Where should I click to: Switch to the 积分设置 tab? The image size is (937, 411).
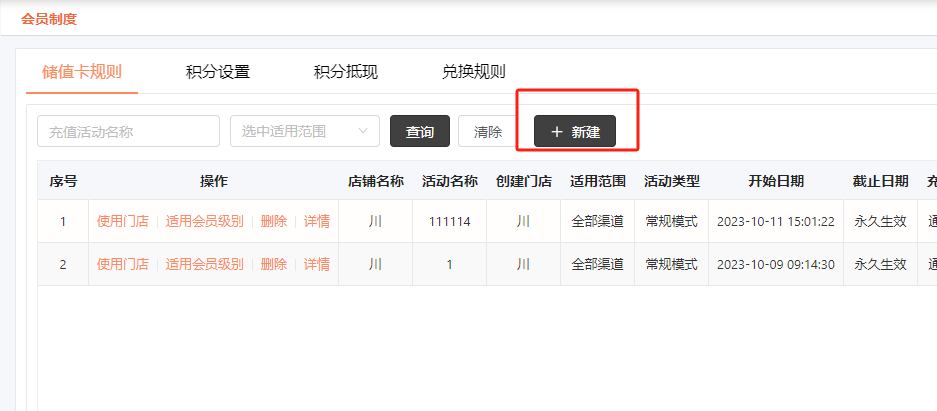[218, 72]
